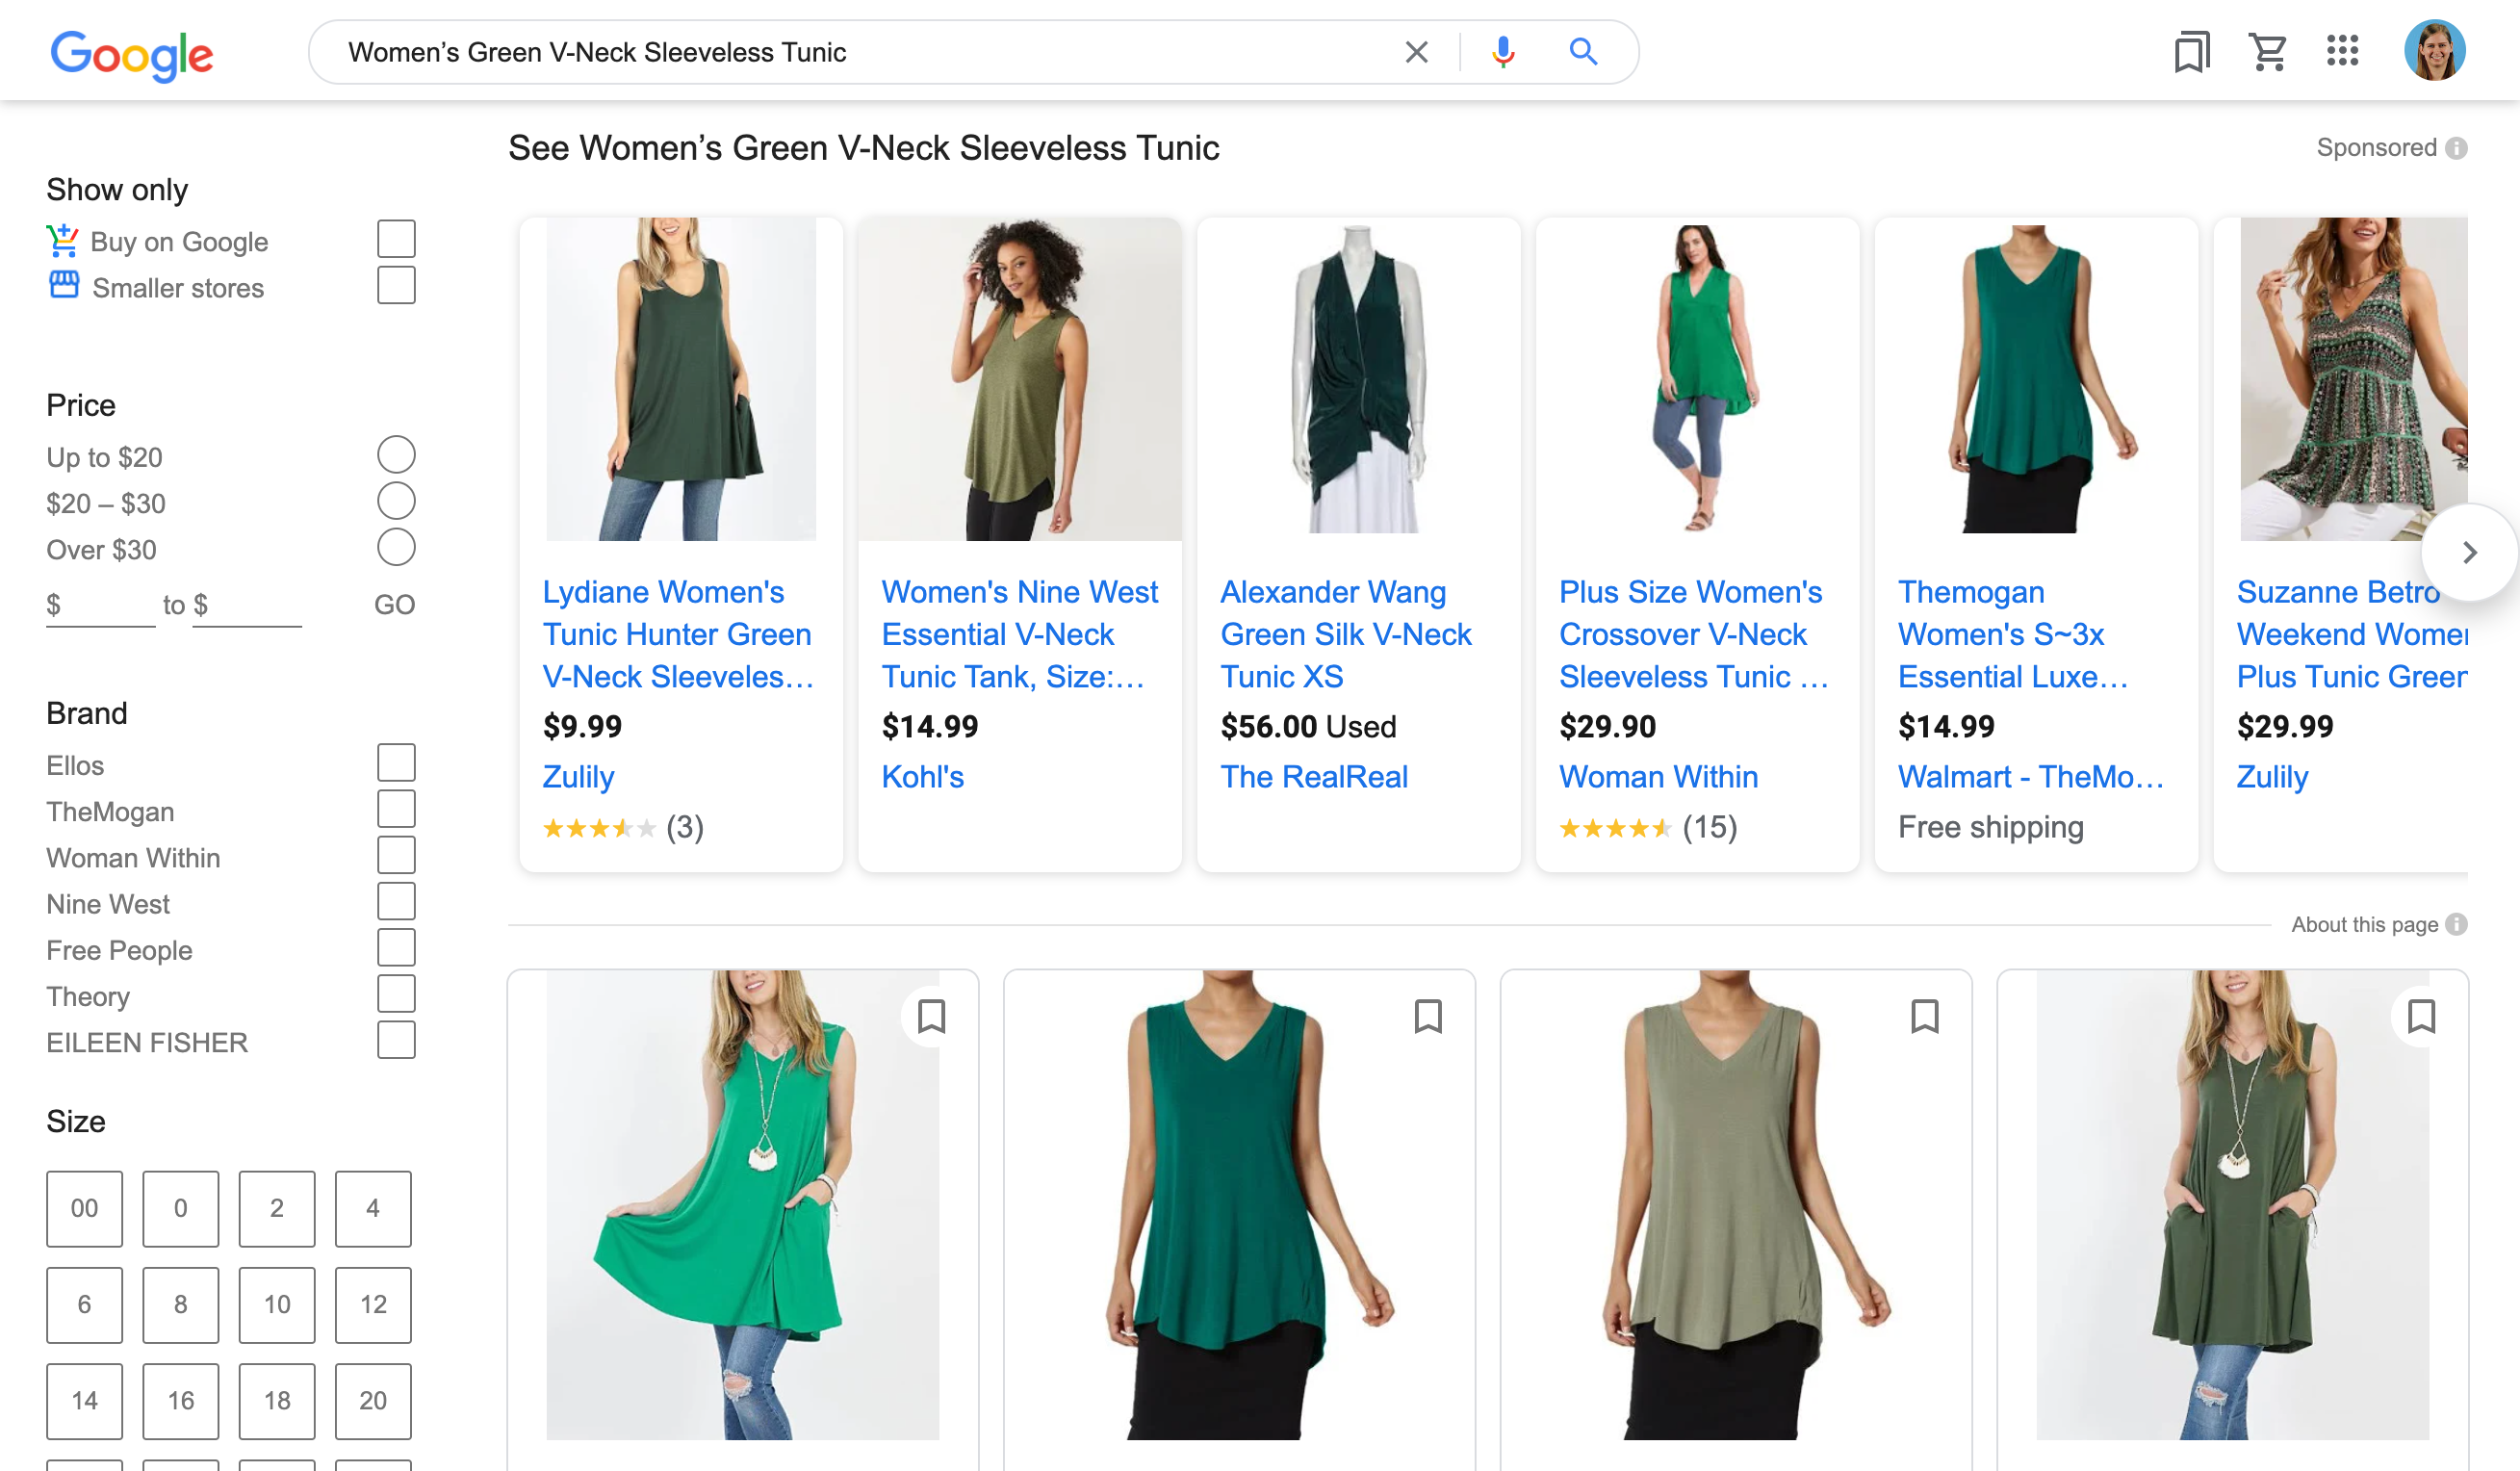Bookmark the bright green tunic item
2520x1471 pixels.
tap(929, 1014)
